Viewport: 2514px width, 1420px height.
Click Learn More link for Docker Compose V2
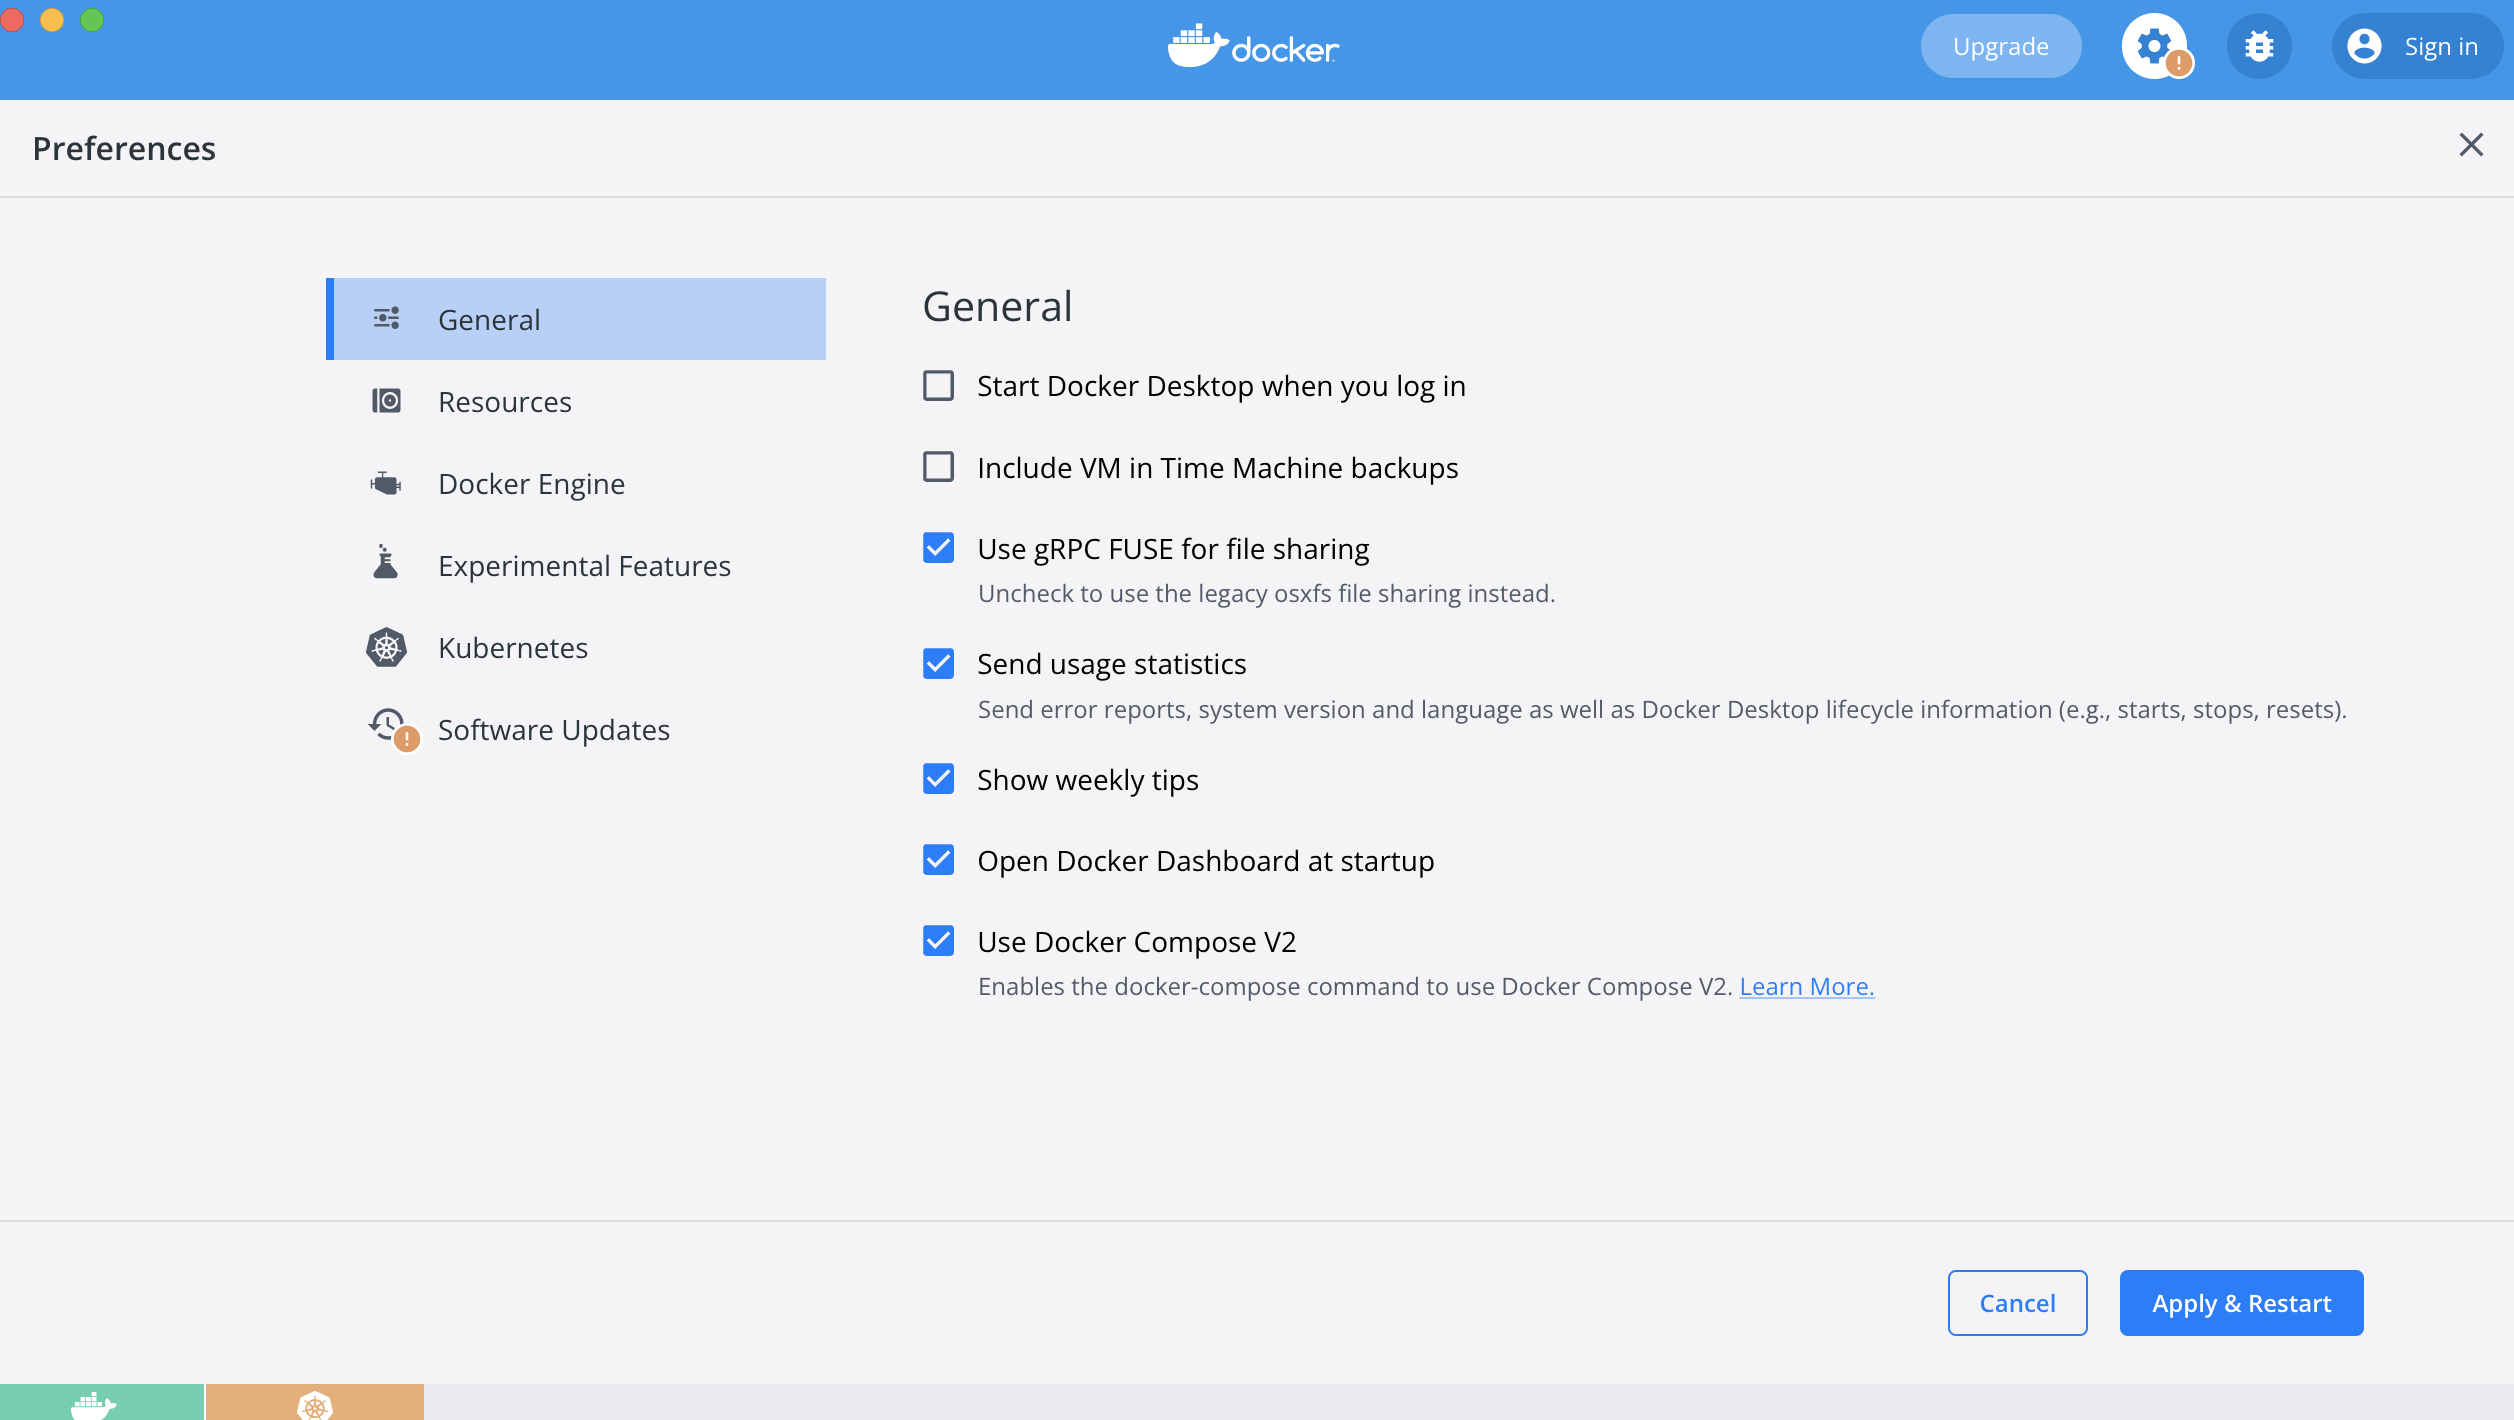pyautogui.click(x=1806, y=986)
